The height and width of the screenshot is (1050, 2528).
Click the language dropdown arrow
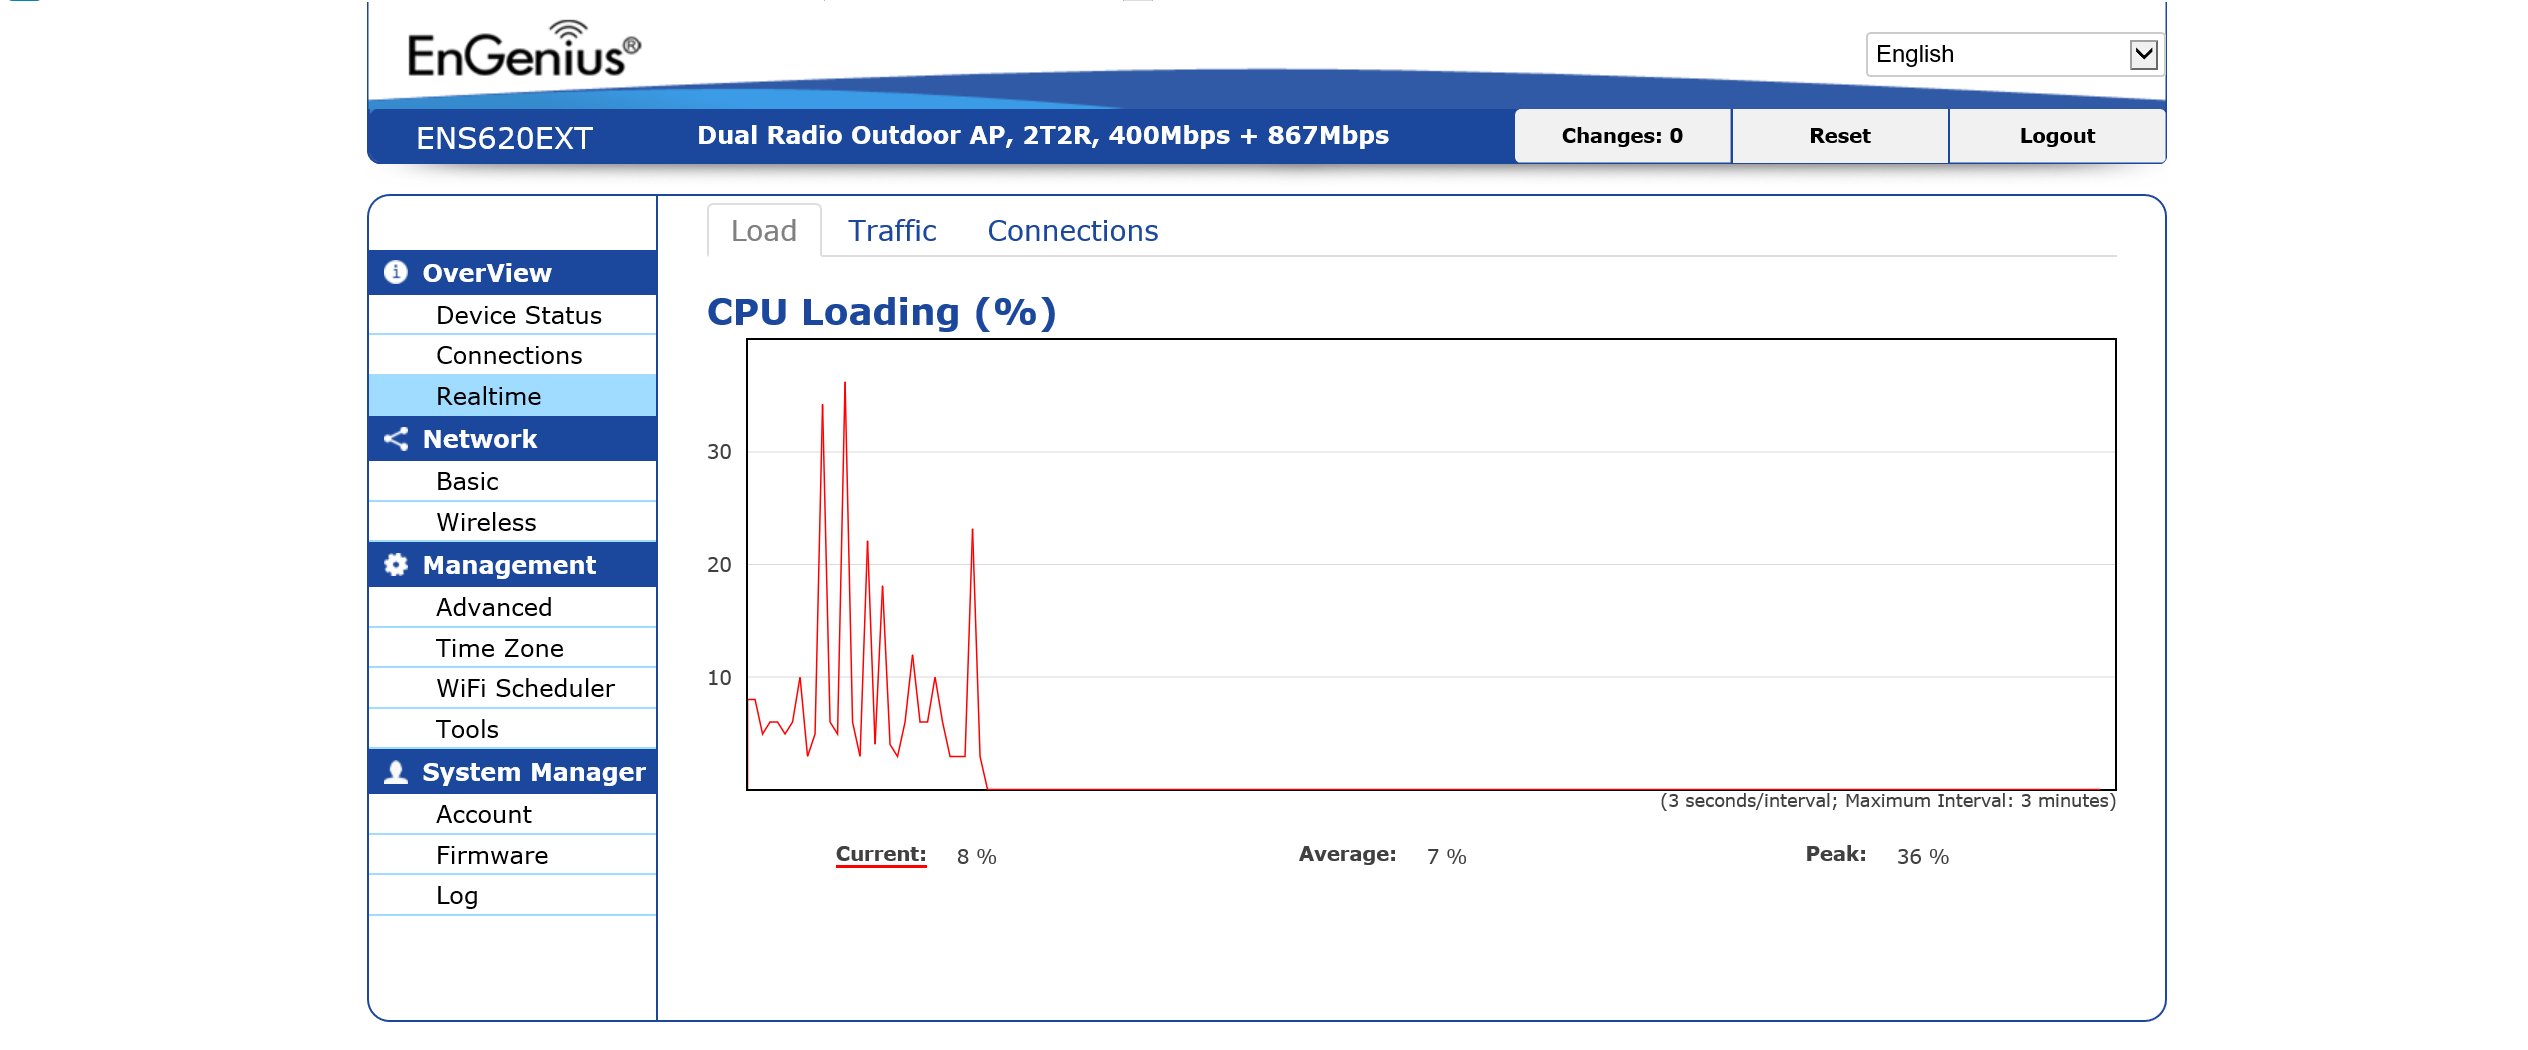click(x=2143, y=54)
